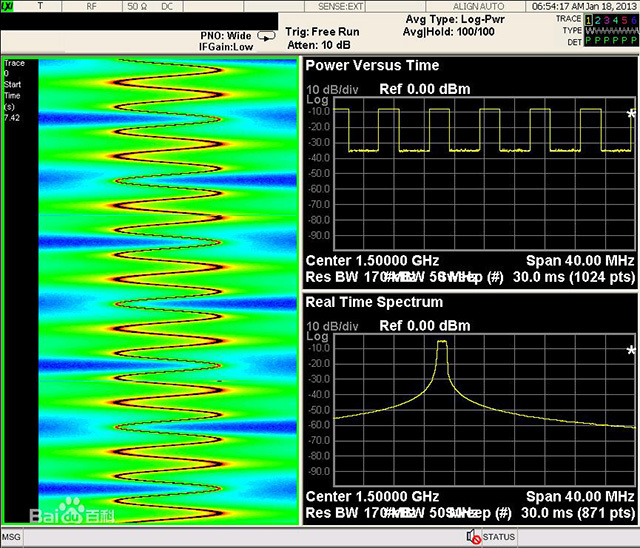Viewport: 640px width, 548px height.
Task: Click the 50 Ω impedance indicator
Action: 137,7
